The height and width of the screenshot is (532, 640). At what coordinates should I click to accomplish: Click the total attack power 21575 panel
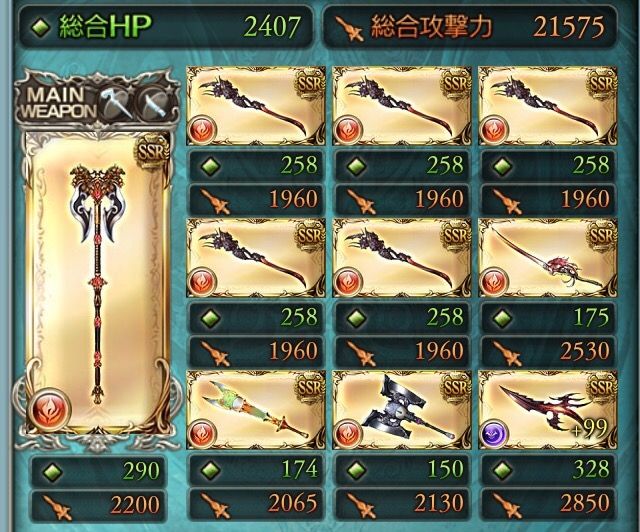[x=469, y=27]
